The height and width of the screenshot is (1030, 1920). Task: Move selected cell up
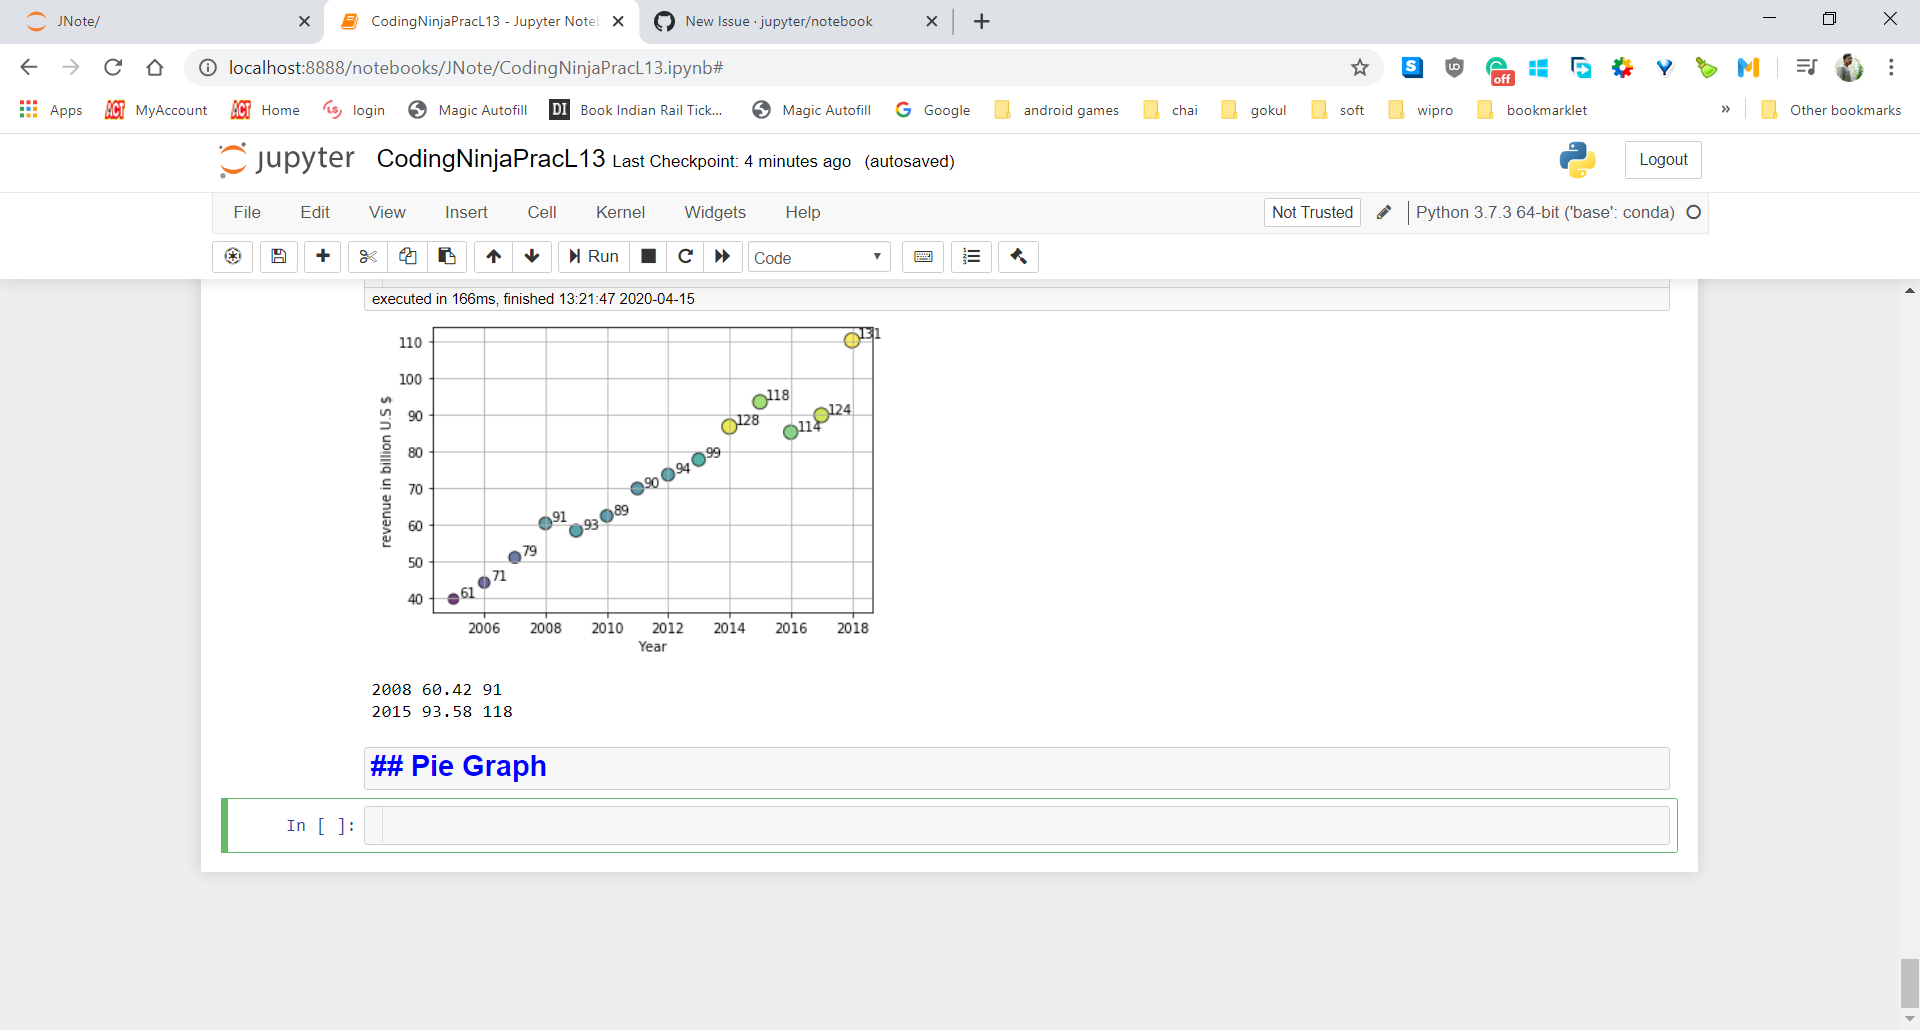tap(494, 257)
